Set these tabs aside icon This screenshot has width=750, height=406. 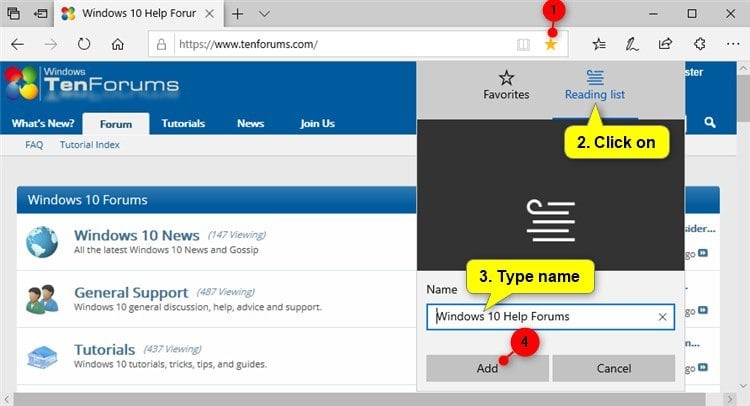pos(41,14)
